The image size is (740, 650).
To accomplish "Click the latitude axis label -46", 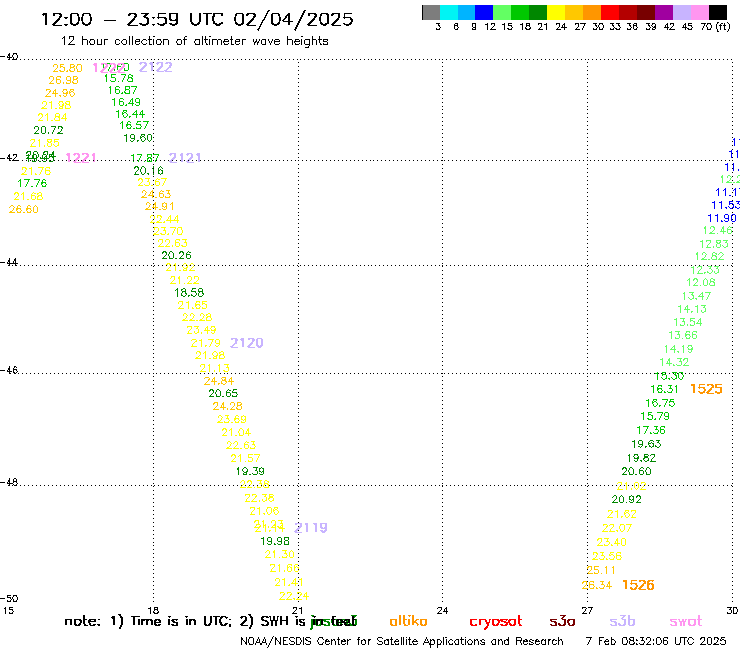I will pyautogui.click(x=9, y=370).
